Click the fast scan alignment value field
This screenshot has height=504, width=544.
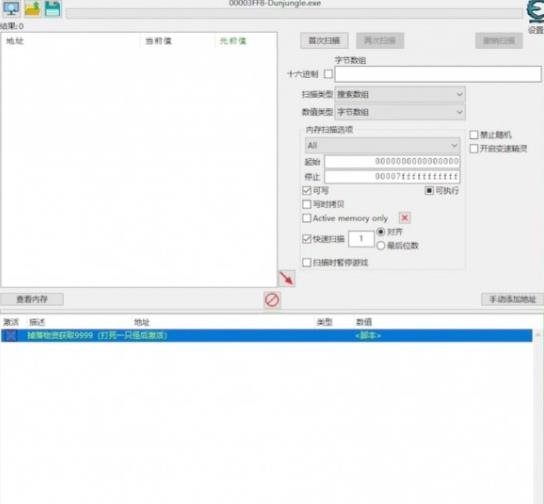(x=361, y=239)
